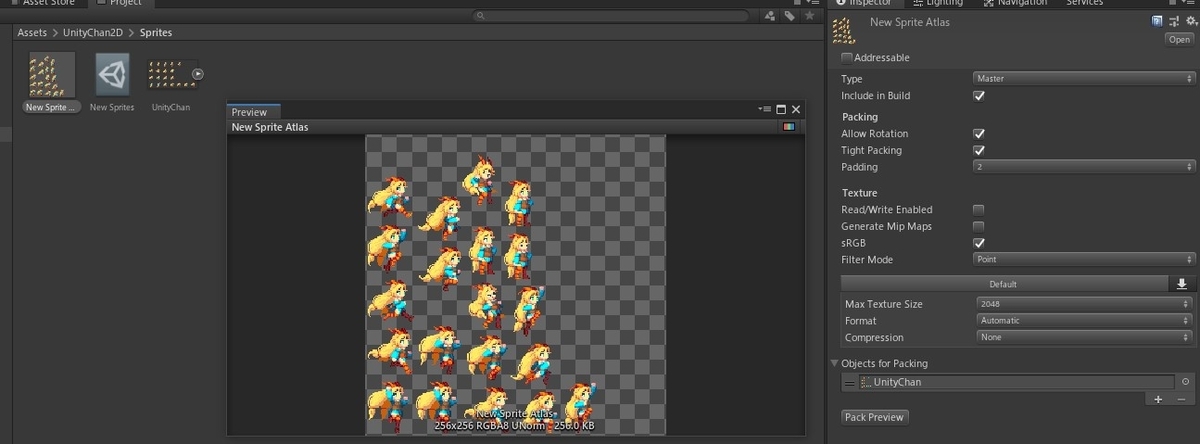Expand UnityChan sprite sheet with arrow button
This screenshot has width=1200, height=444.
click(x=198, y=73)
